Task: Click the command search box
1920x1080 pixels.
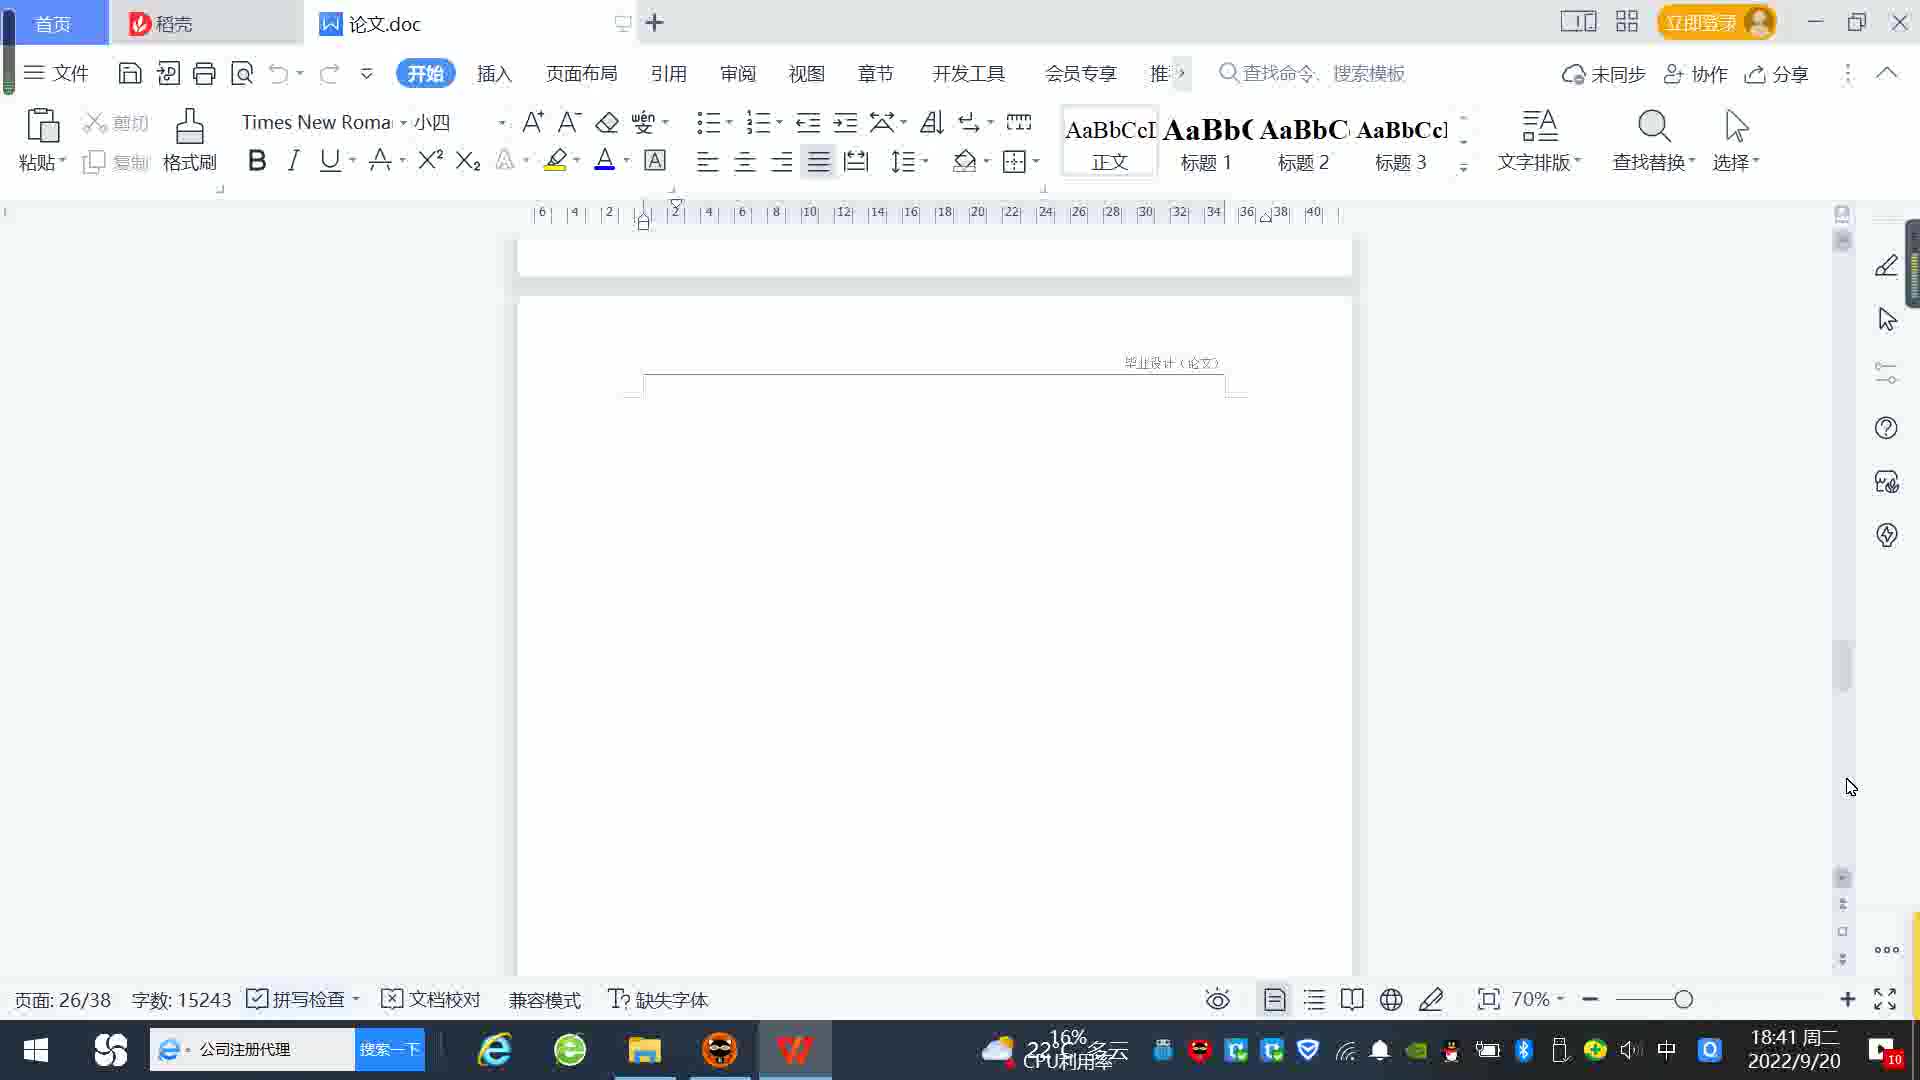Action: (1312, 73)
